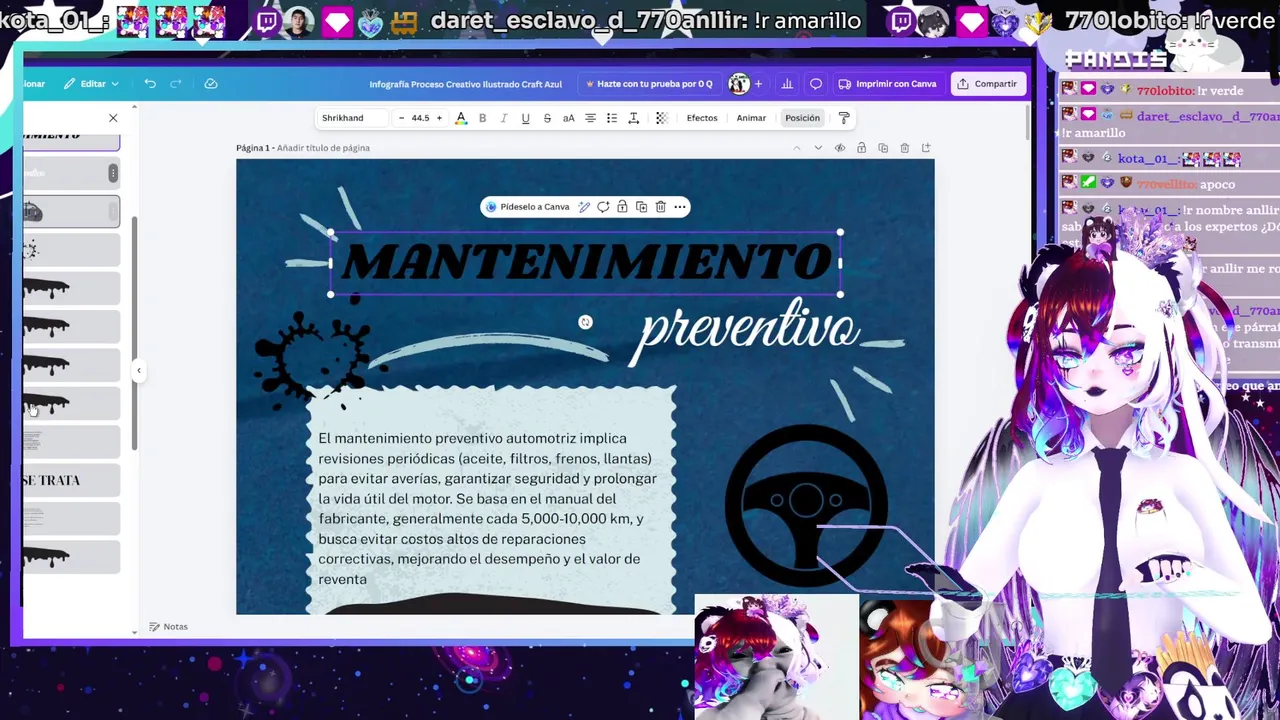
Task: Delete the selected text element
Action: [660, 207]
